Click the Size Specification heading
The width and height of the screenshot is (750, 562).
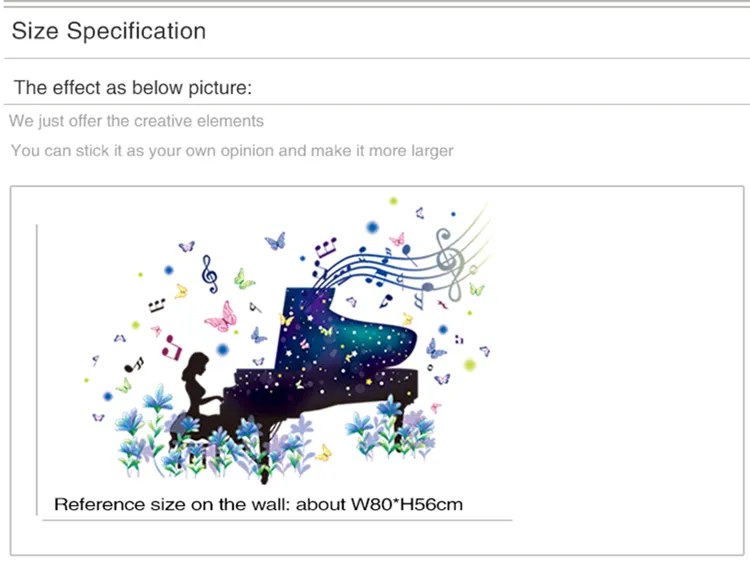pos(109,31)
